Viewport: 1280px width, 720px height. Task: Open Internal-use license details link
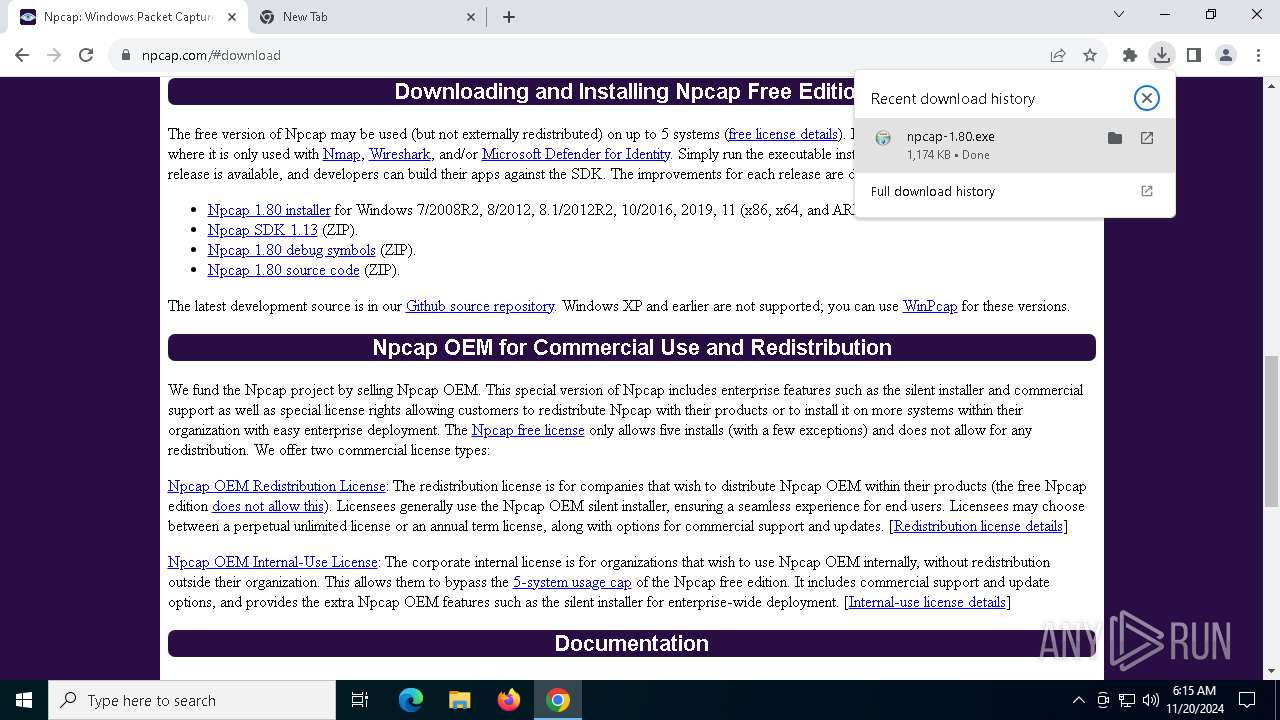pos(927,602)
